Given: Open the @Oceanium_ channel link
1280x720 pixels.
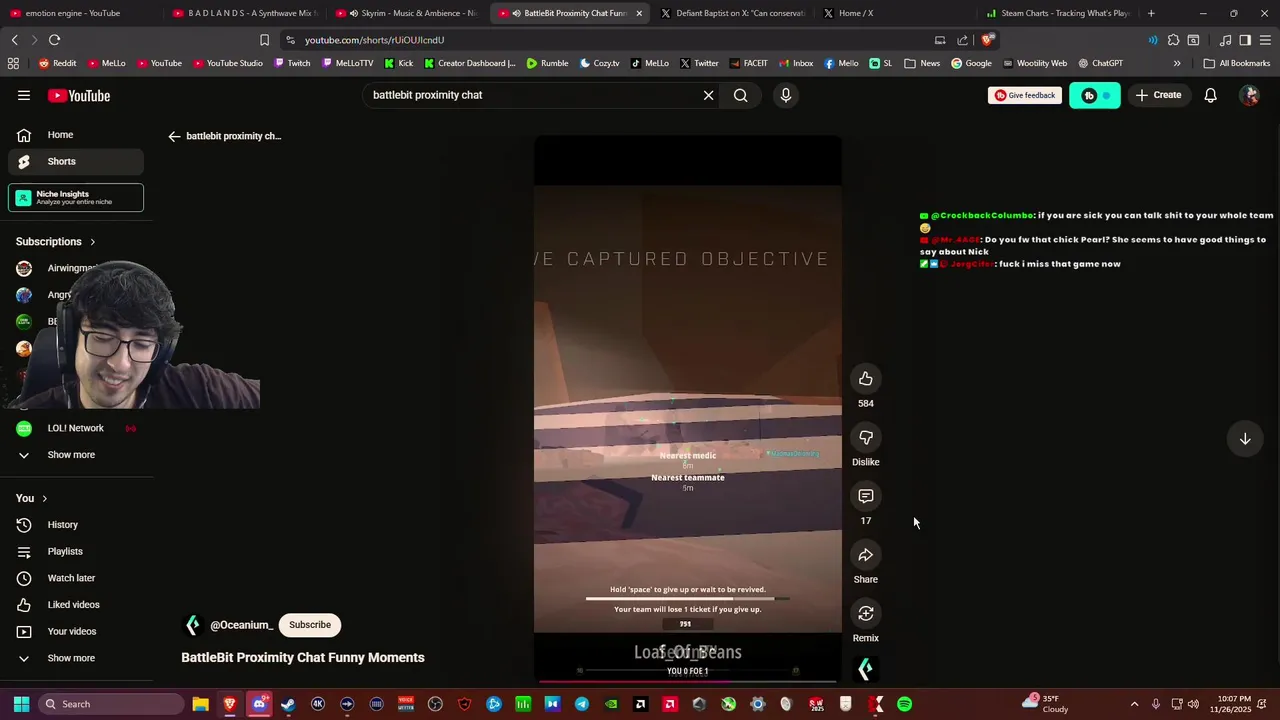Looking at the screenshot, I should click(x=241, y=625).
